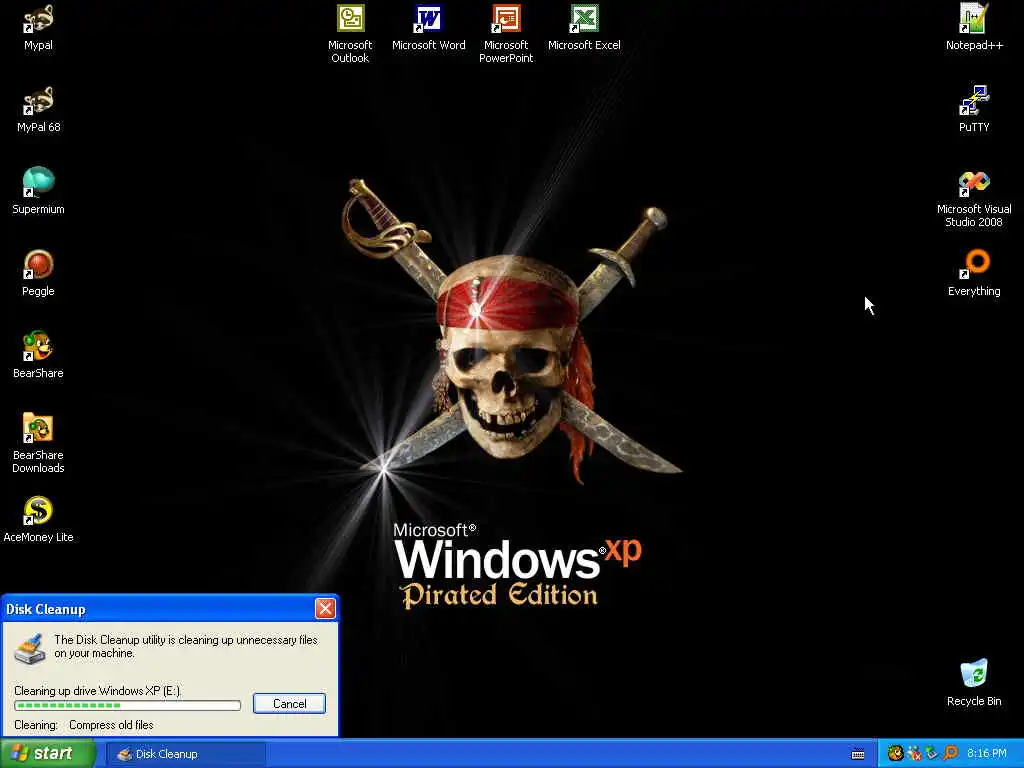
Task: Select Microsoft Visual Studio 2008 icon
Action: pos(974,199)
